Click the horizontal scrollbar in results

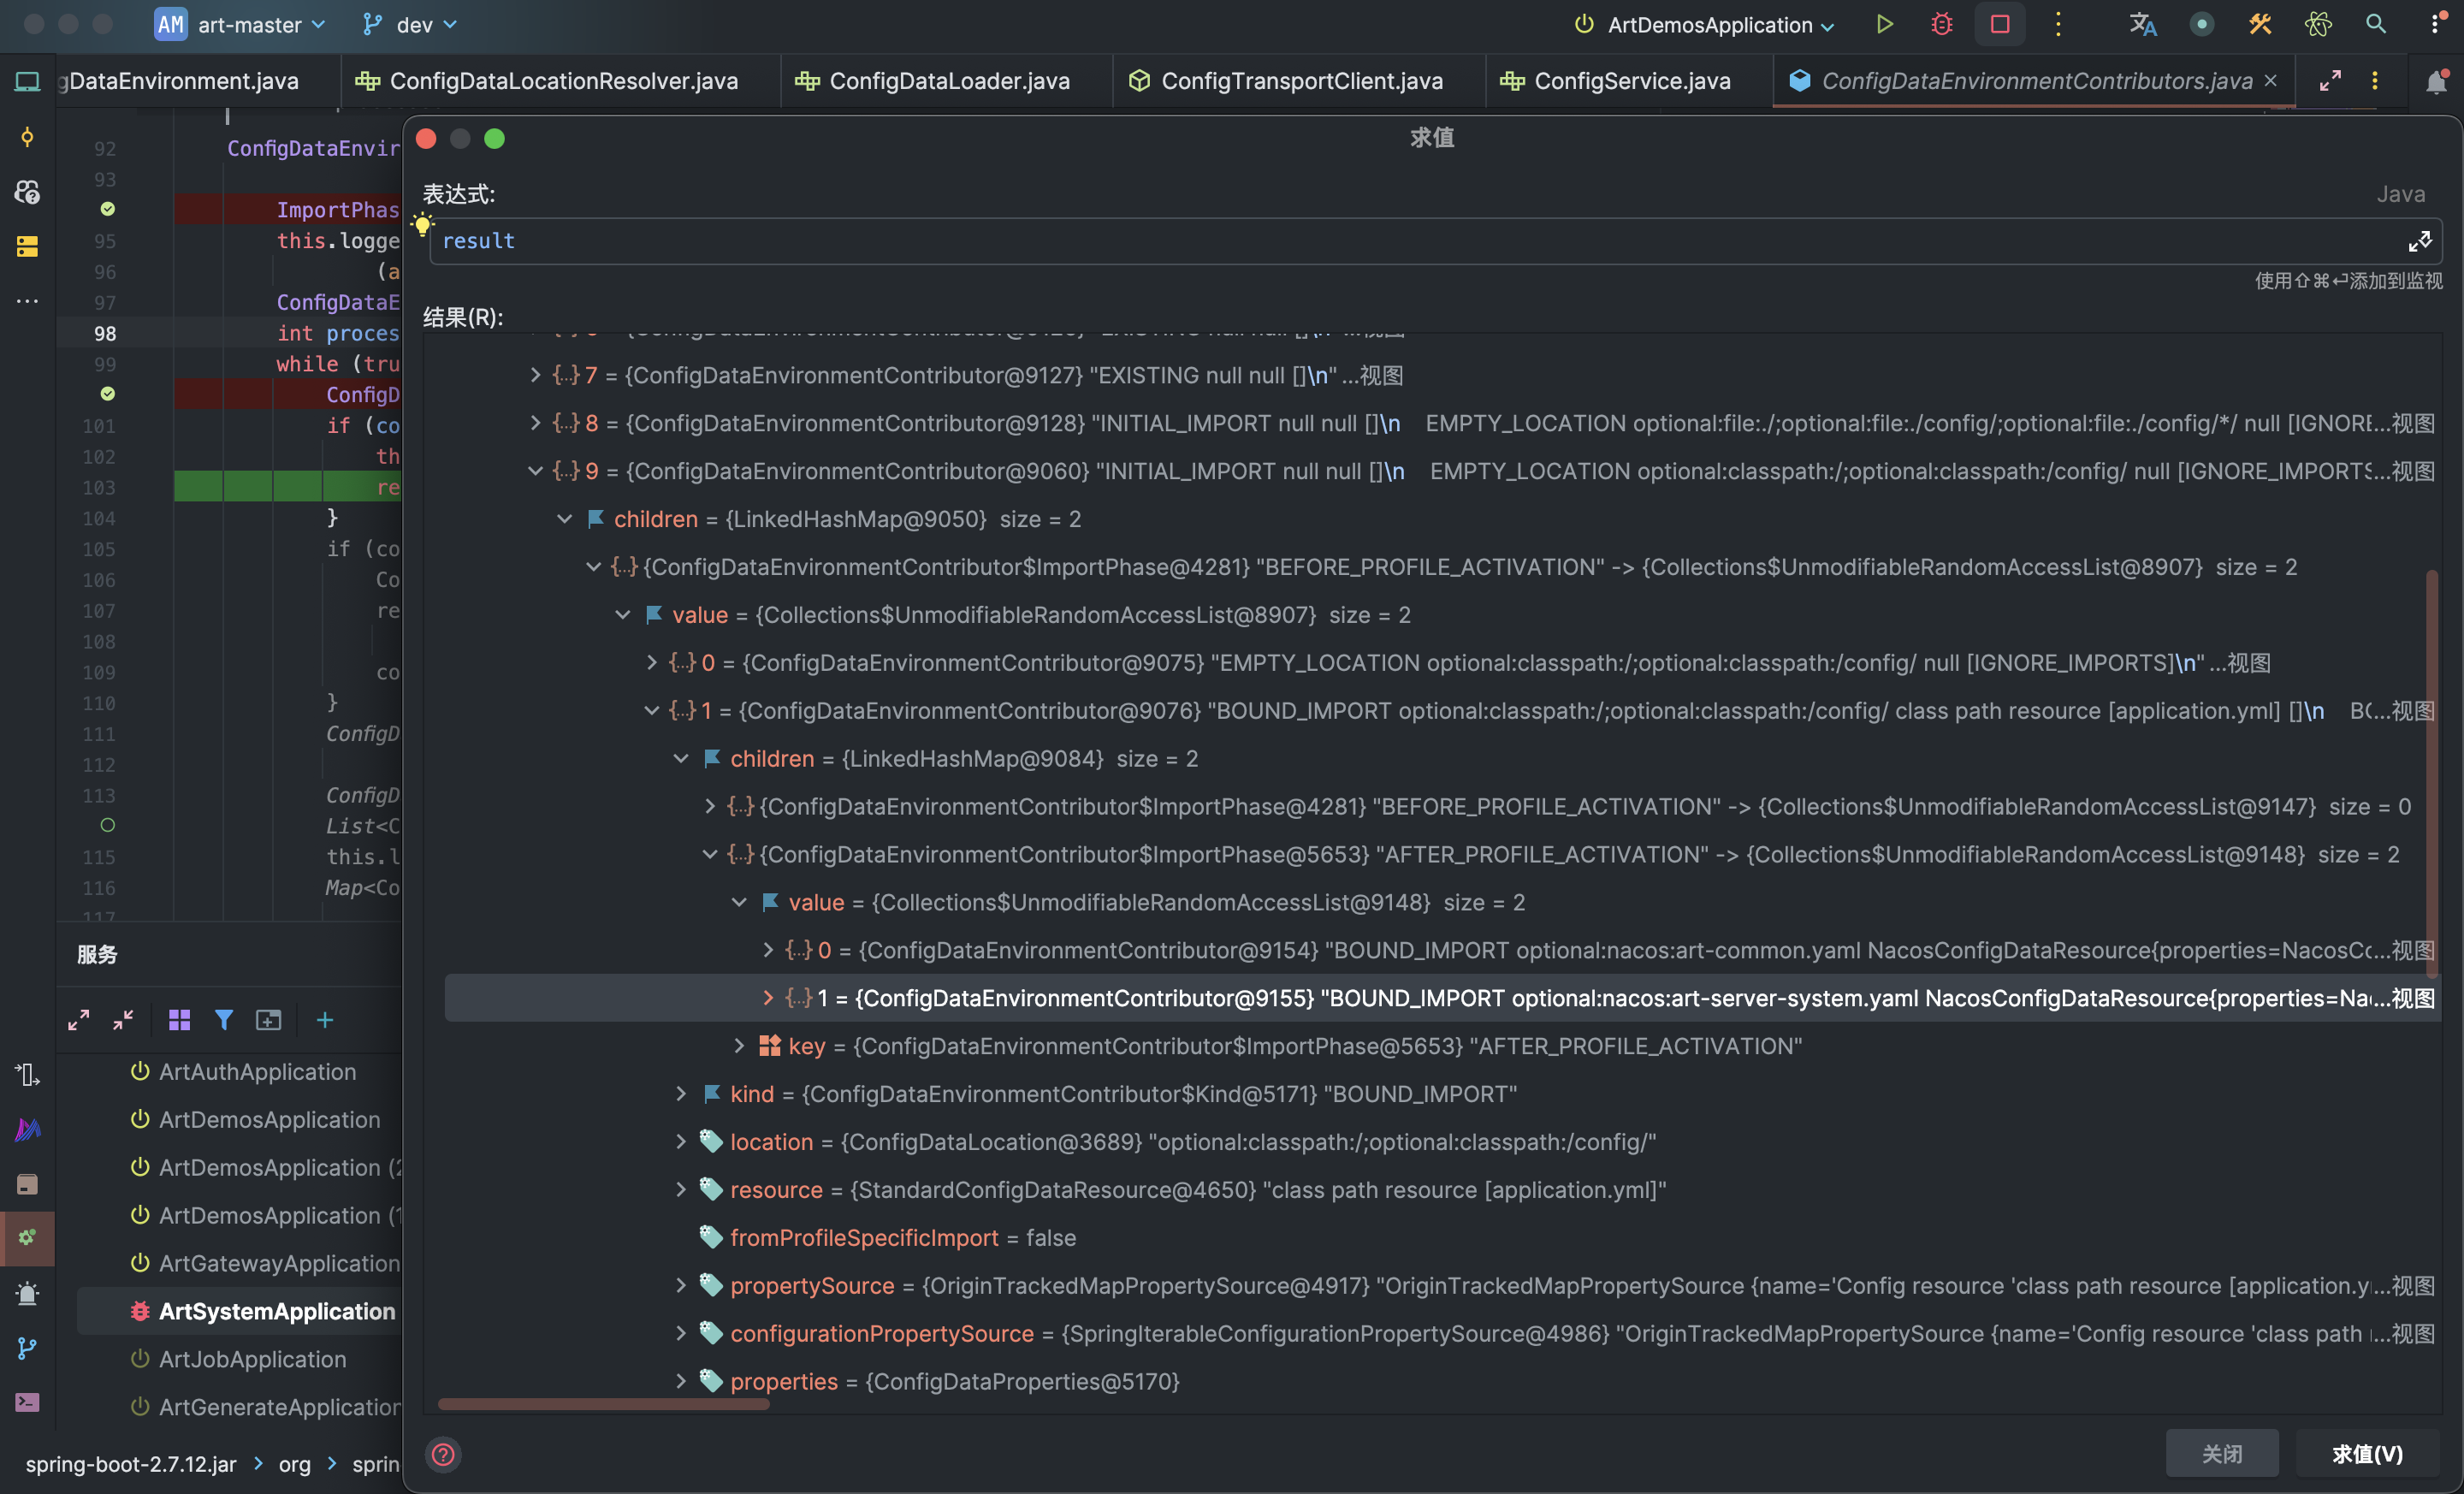[603, 1404]
